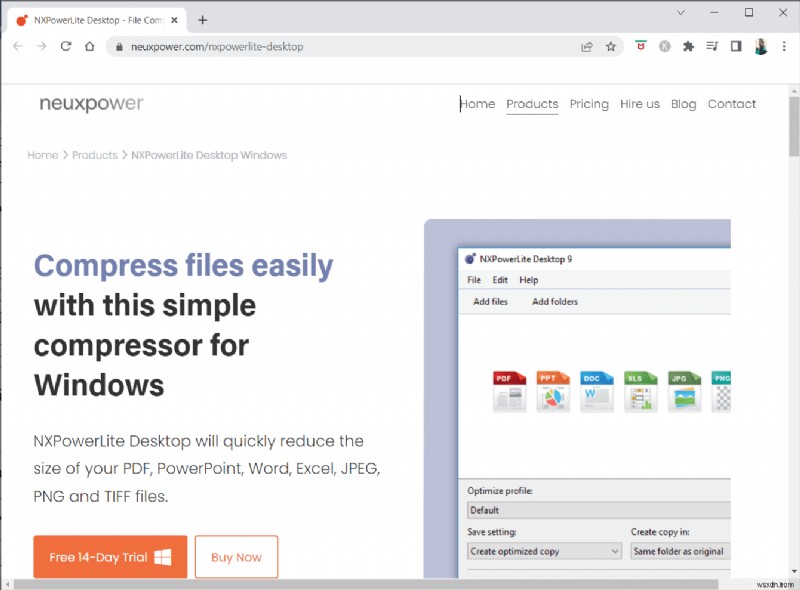Open the media control playlist icon
The width and height of the screenshot is (800, 590).
point(712,46)
